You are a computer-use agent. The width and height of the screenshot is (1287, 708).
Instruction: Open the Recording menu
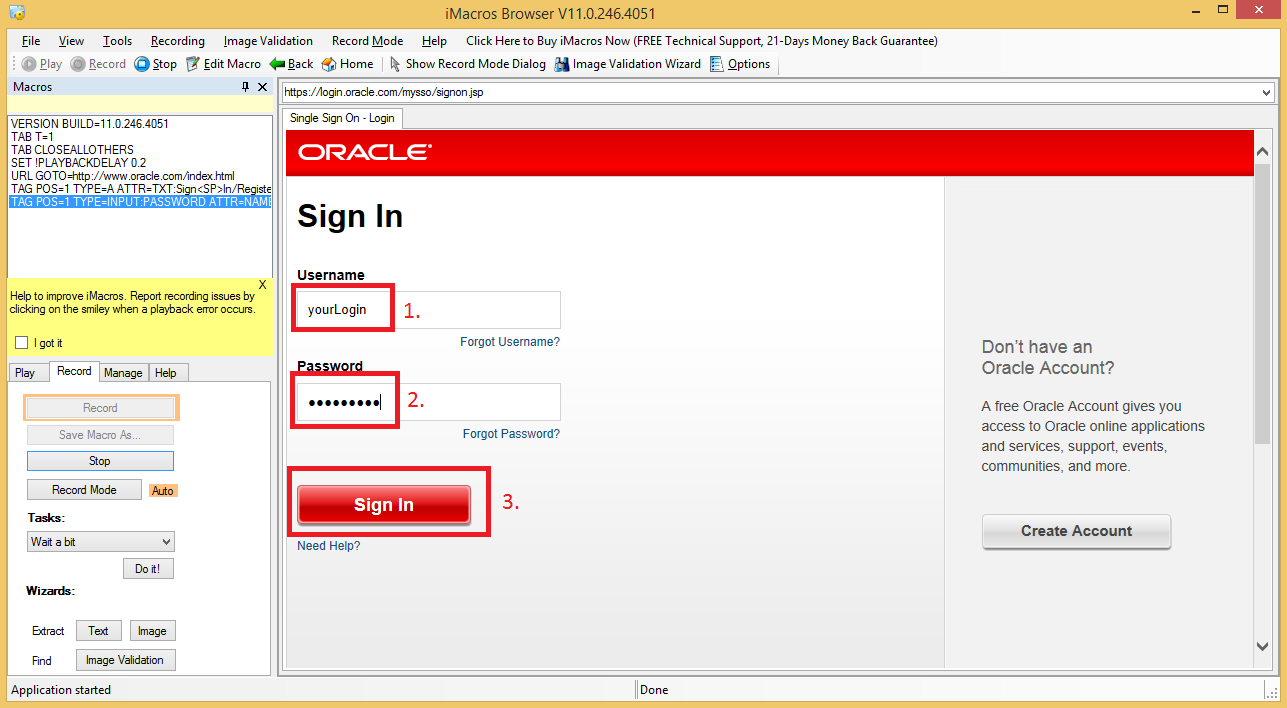pos(178,41)
